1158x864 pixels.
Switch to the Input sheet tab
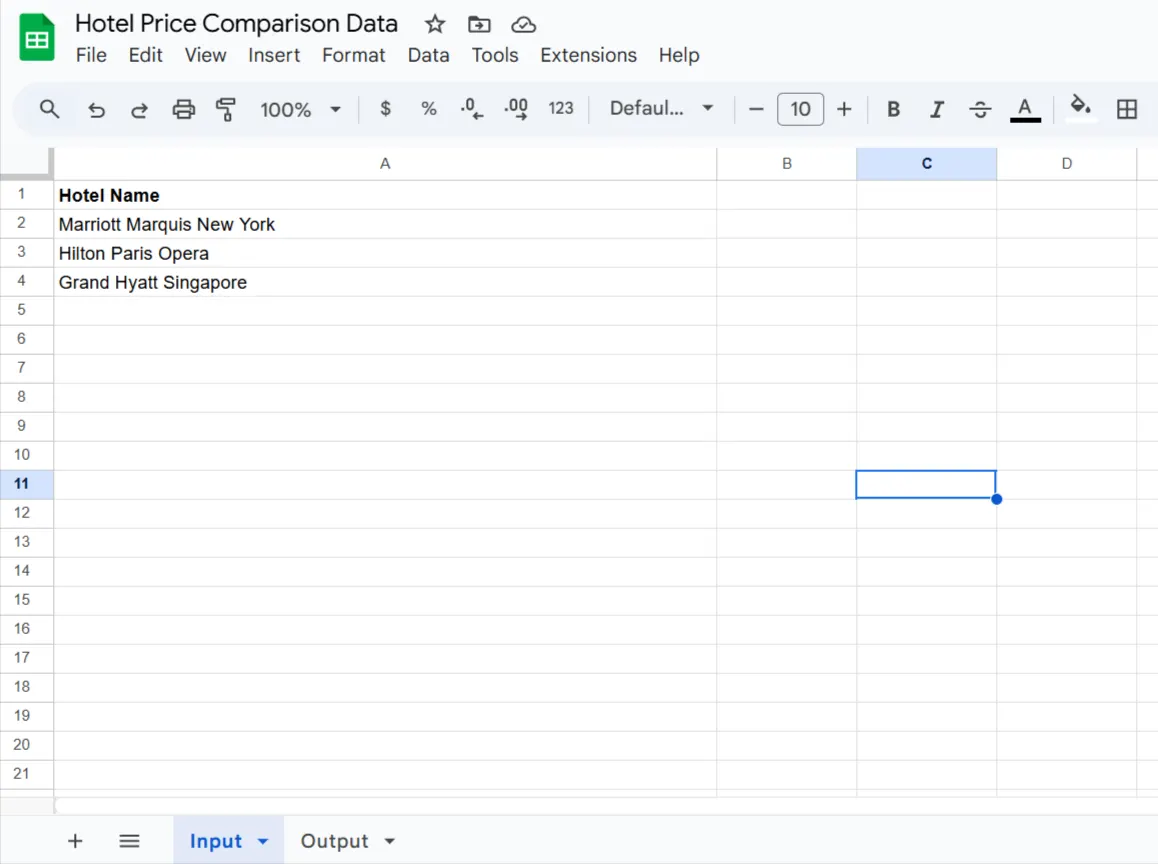[x=216, y=841]
